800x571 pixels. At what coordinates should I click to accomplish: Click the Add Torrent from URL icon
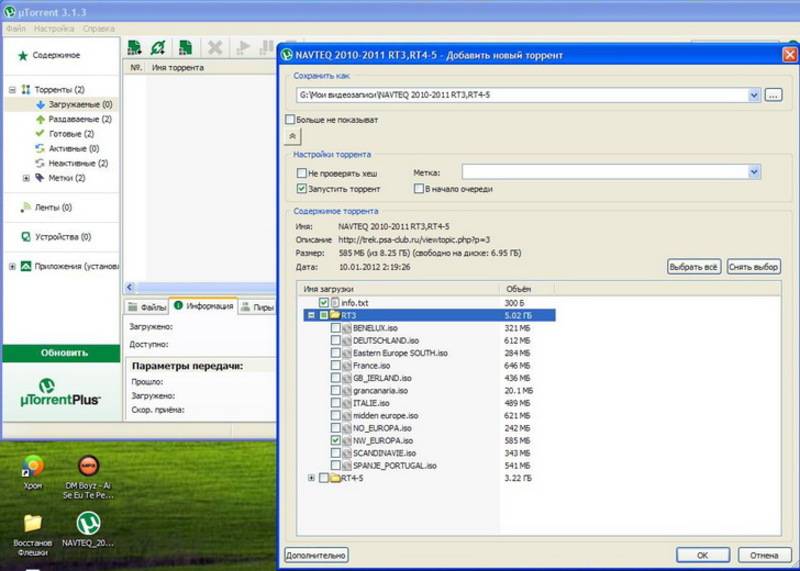pos(158,47)
